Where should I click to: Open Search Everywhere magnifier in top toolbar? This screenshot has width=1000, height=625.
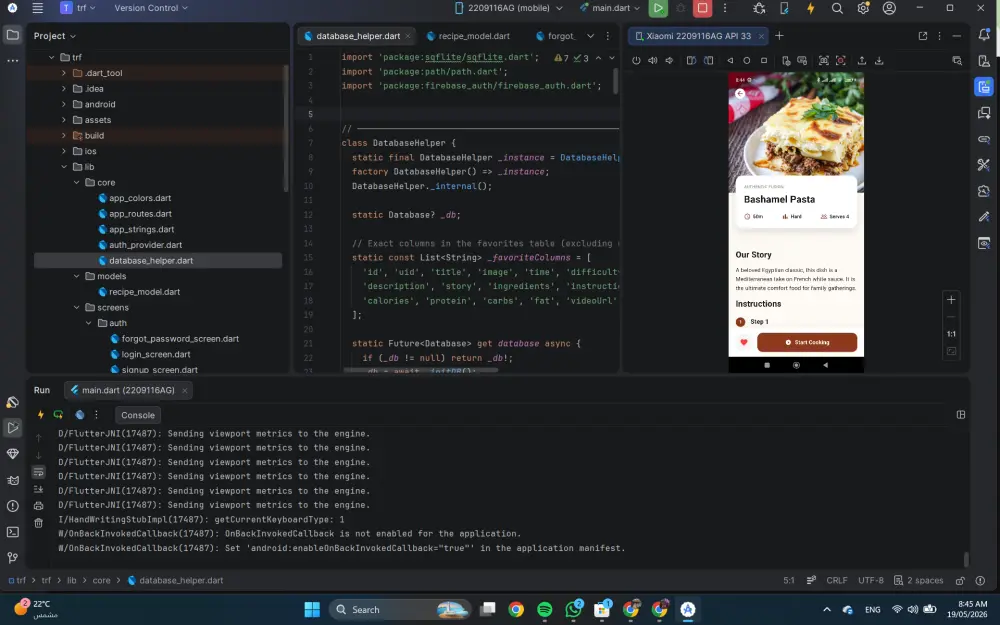837,8
